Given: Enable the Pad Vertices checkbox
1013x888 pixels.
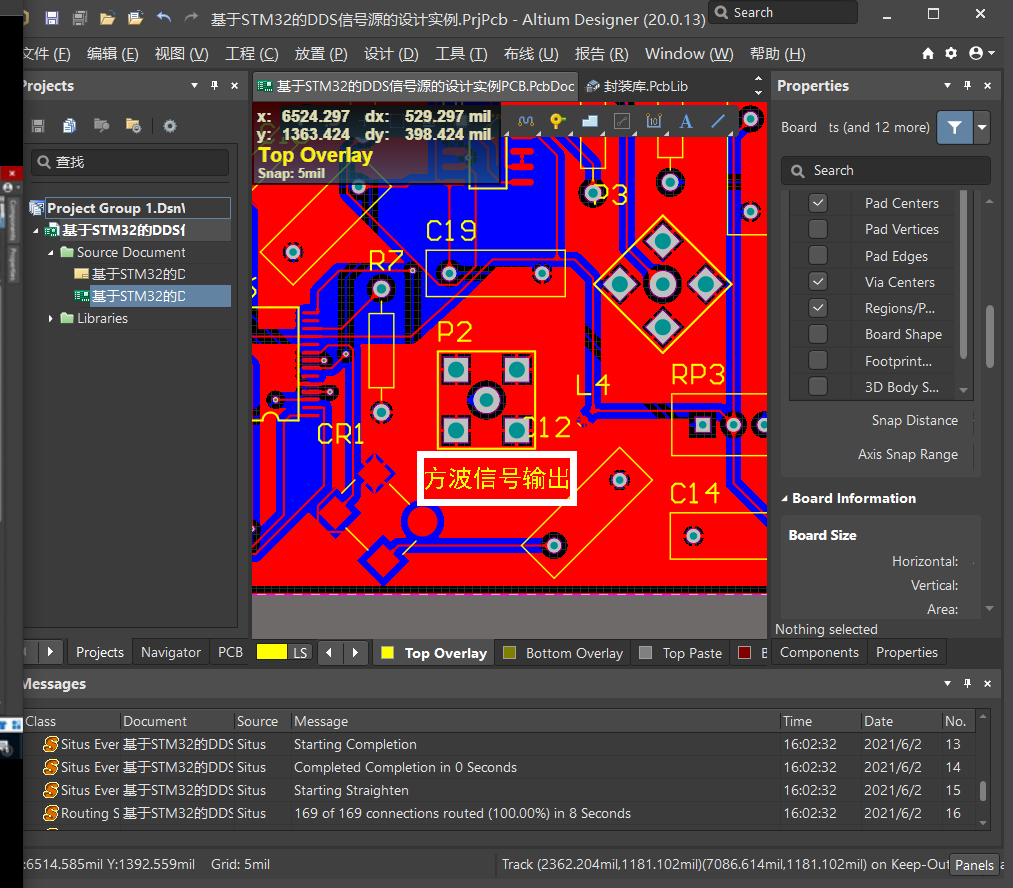Looking at the screenshot, I should click(818, 229).
